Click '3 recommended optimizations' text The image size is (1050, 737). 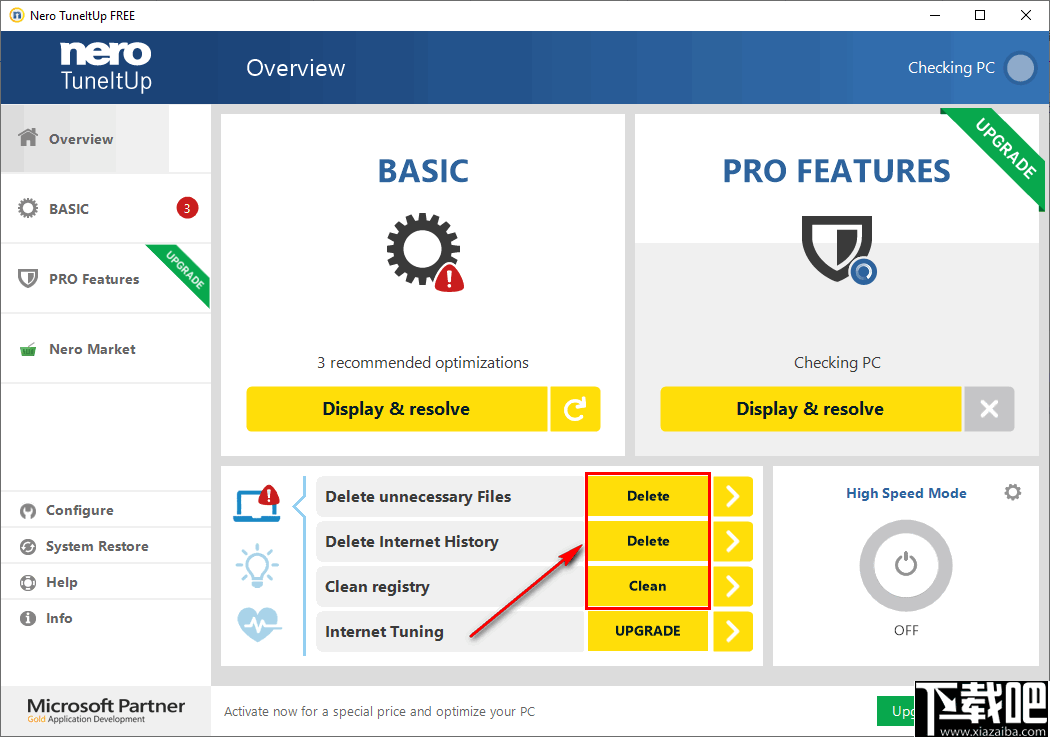tap(423, 363)
